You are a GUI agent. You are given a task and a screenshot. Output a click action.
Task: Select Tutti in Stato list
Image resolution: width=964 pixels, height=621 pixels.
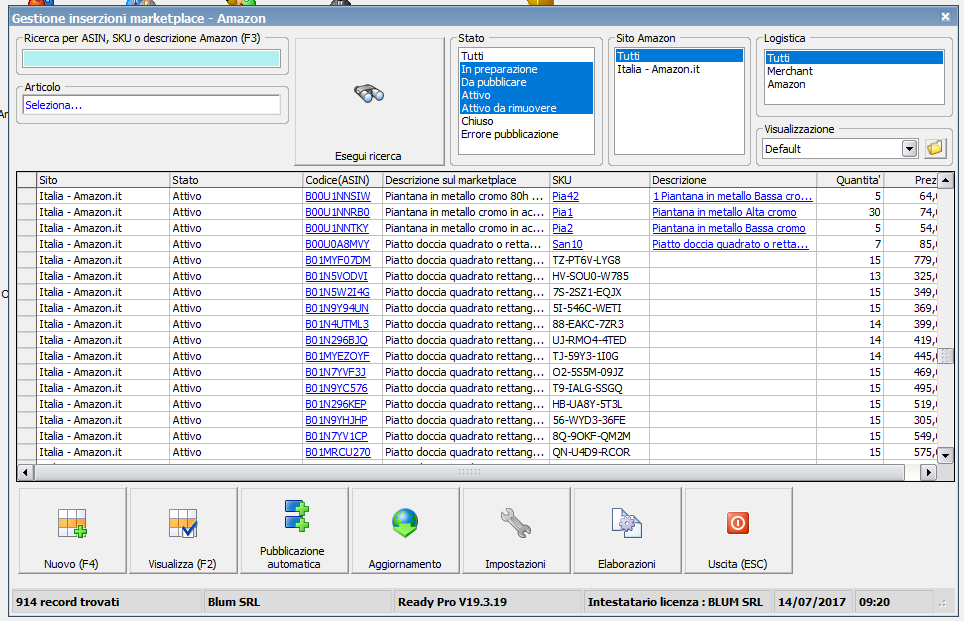click(526, 56)
